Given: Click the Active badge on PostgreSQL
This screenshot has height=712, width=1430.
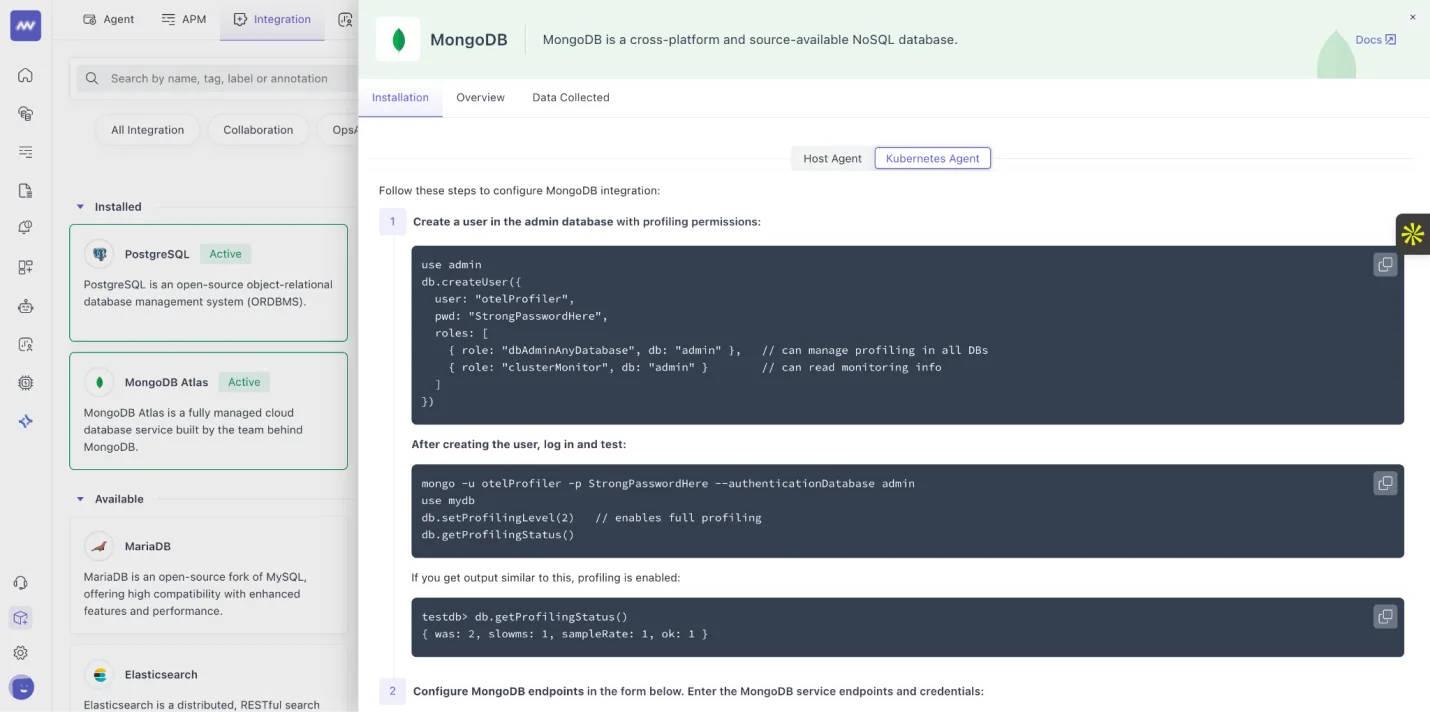Looking at the screenshot, I should [x=225, y=254].
